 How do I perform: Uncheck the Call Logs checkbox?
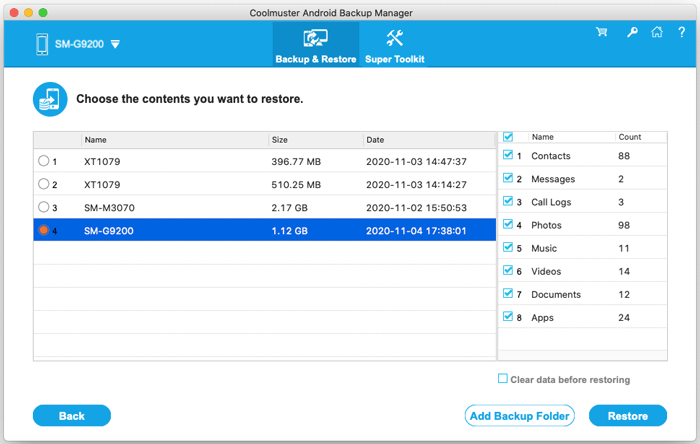tap(508, 201)
